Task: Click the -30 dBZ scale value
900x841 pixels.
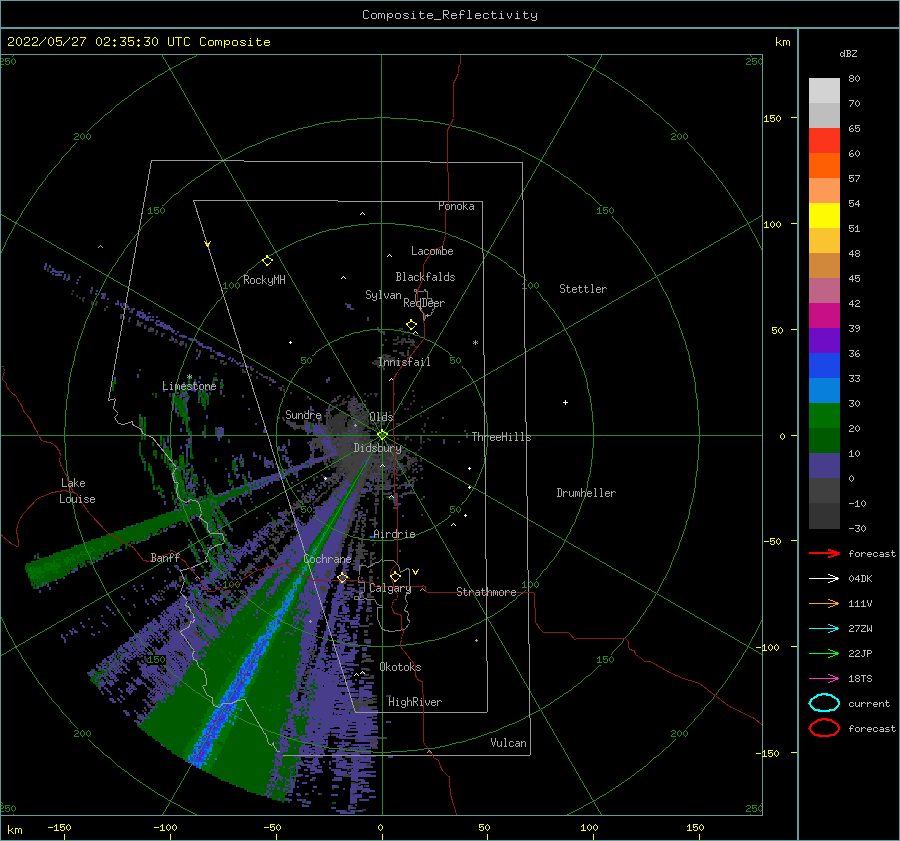Action: [857, 528]
